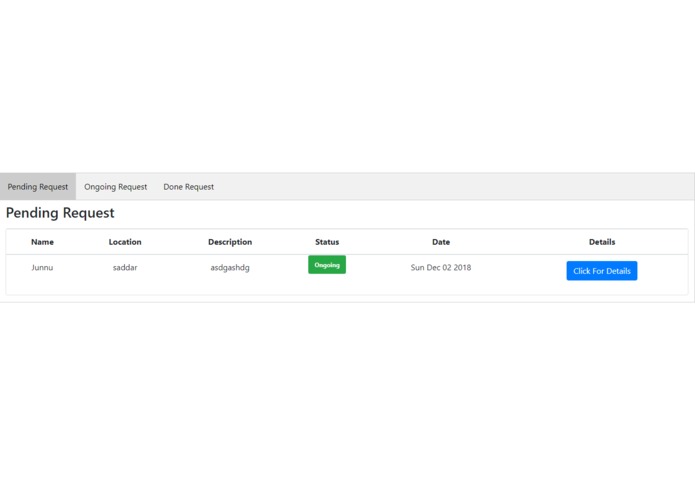This screenshot has width=695, height=494.
Task: Select the Status column header
Action: coord(327,242)
